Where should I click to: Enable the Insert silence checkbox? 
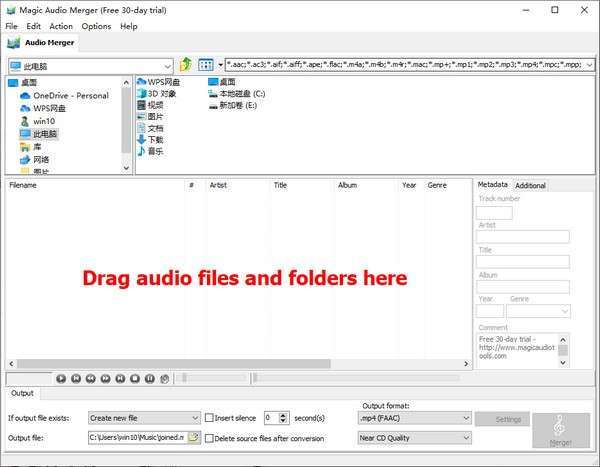(x=210, y=418)
